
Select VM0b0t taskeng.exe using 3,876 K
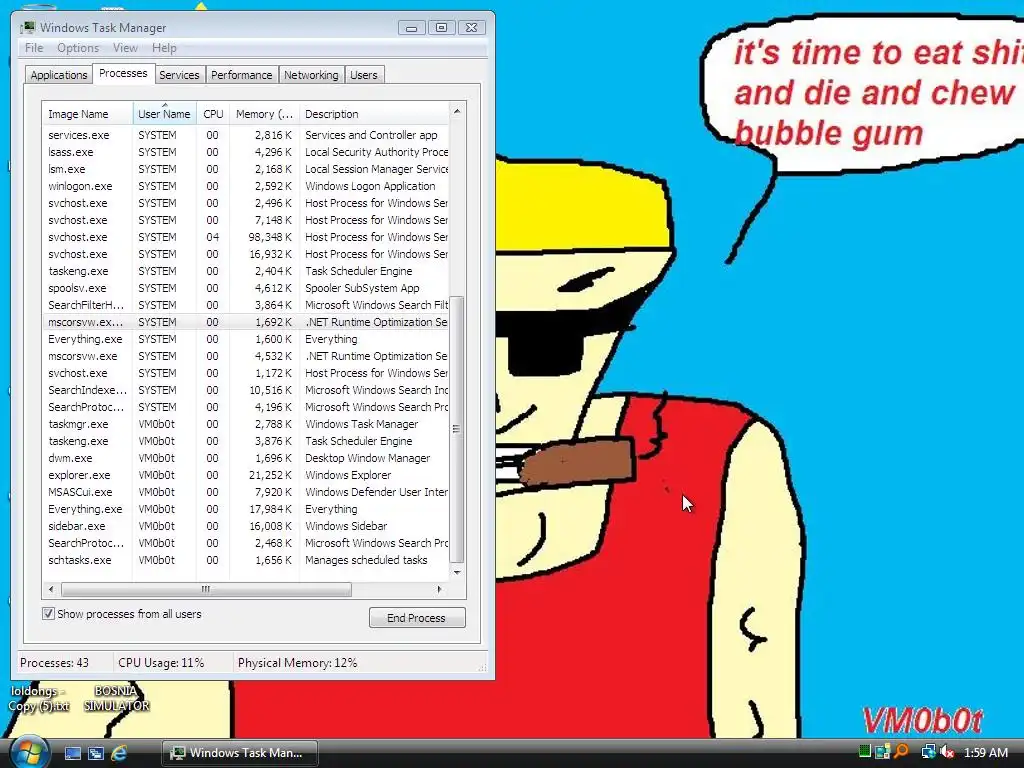246,441
